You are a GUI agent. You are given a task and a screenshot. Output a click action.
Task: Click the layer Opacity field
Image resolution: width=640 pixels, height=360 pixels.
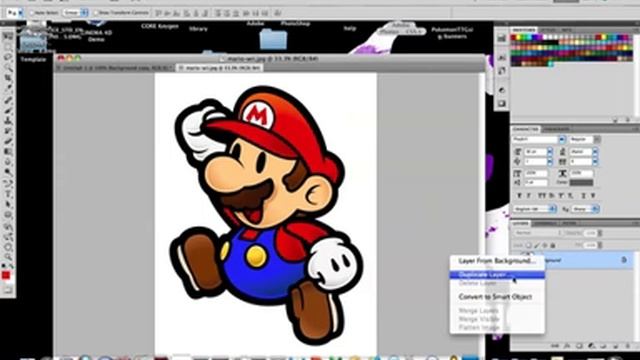coord(590,233)
